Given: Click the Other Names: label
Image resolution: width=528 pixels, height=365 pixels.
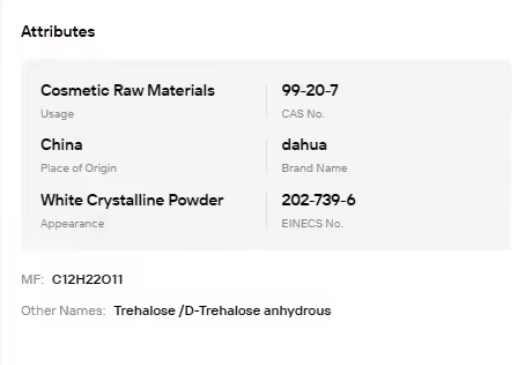Looking at the screenshot, I should pos(63,310).
